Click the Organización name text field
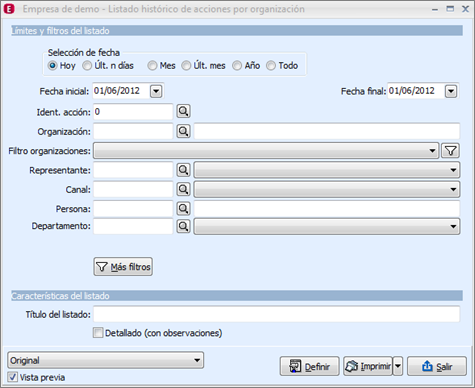The image size is (475, 388). point(327,131)
